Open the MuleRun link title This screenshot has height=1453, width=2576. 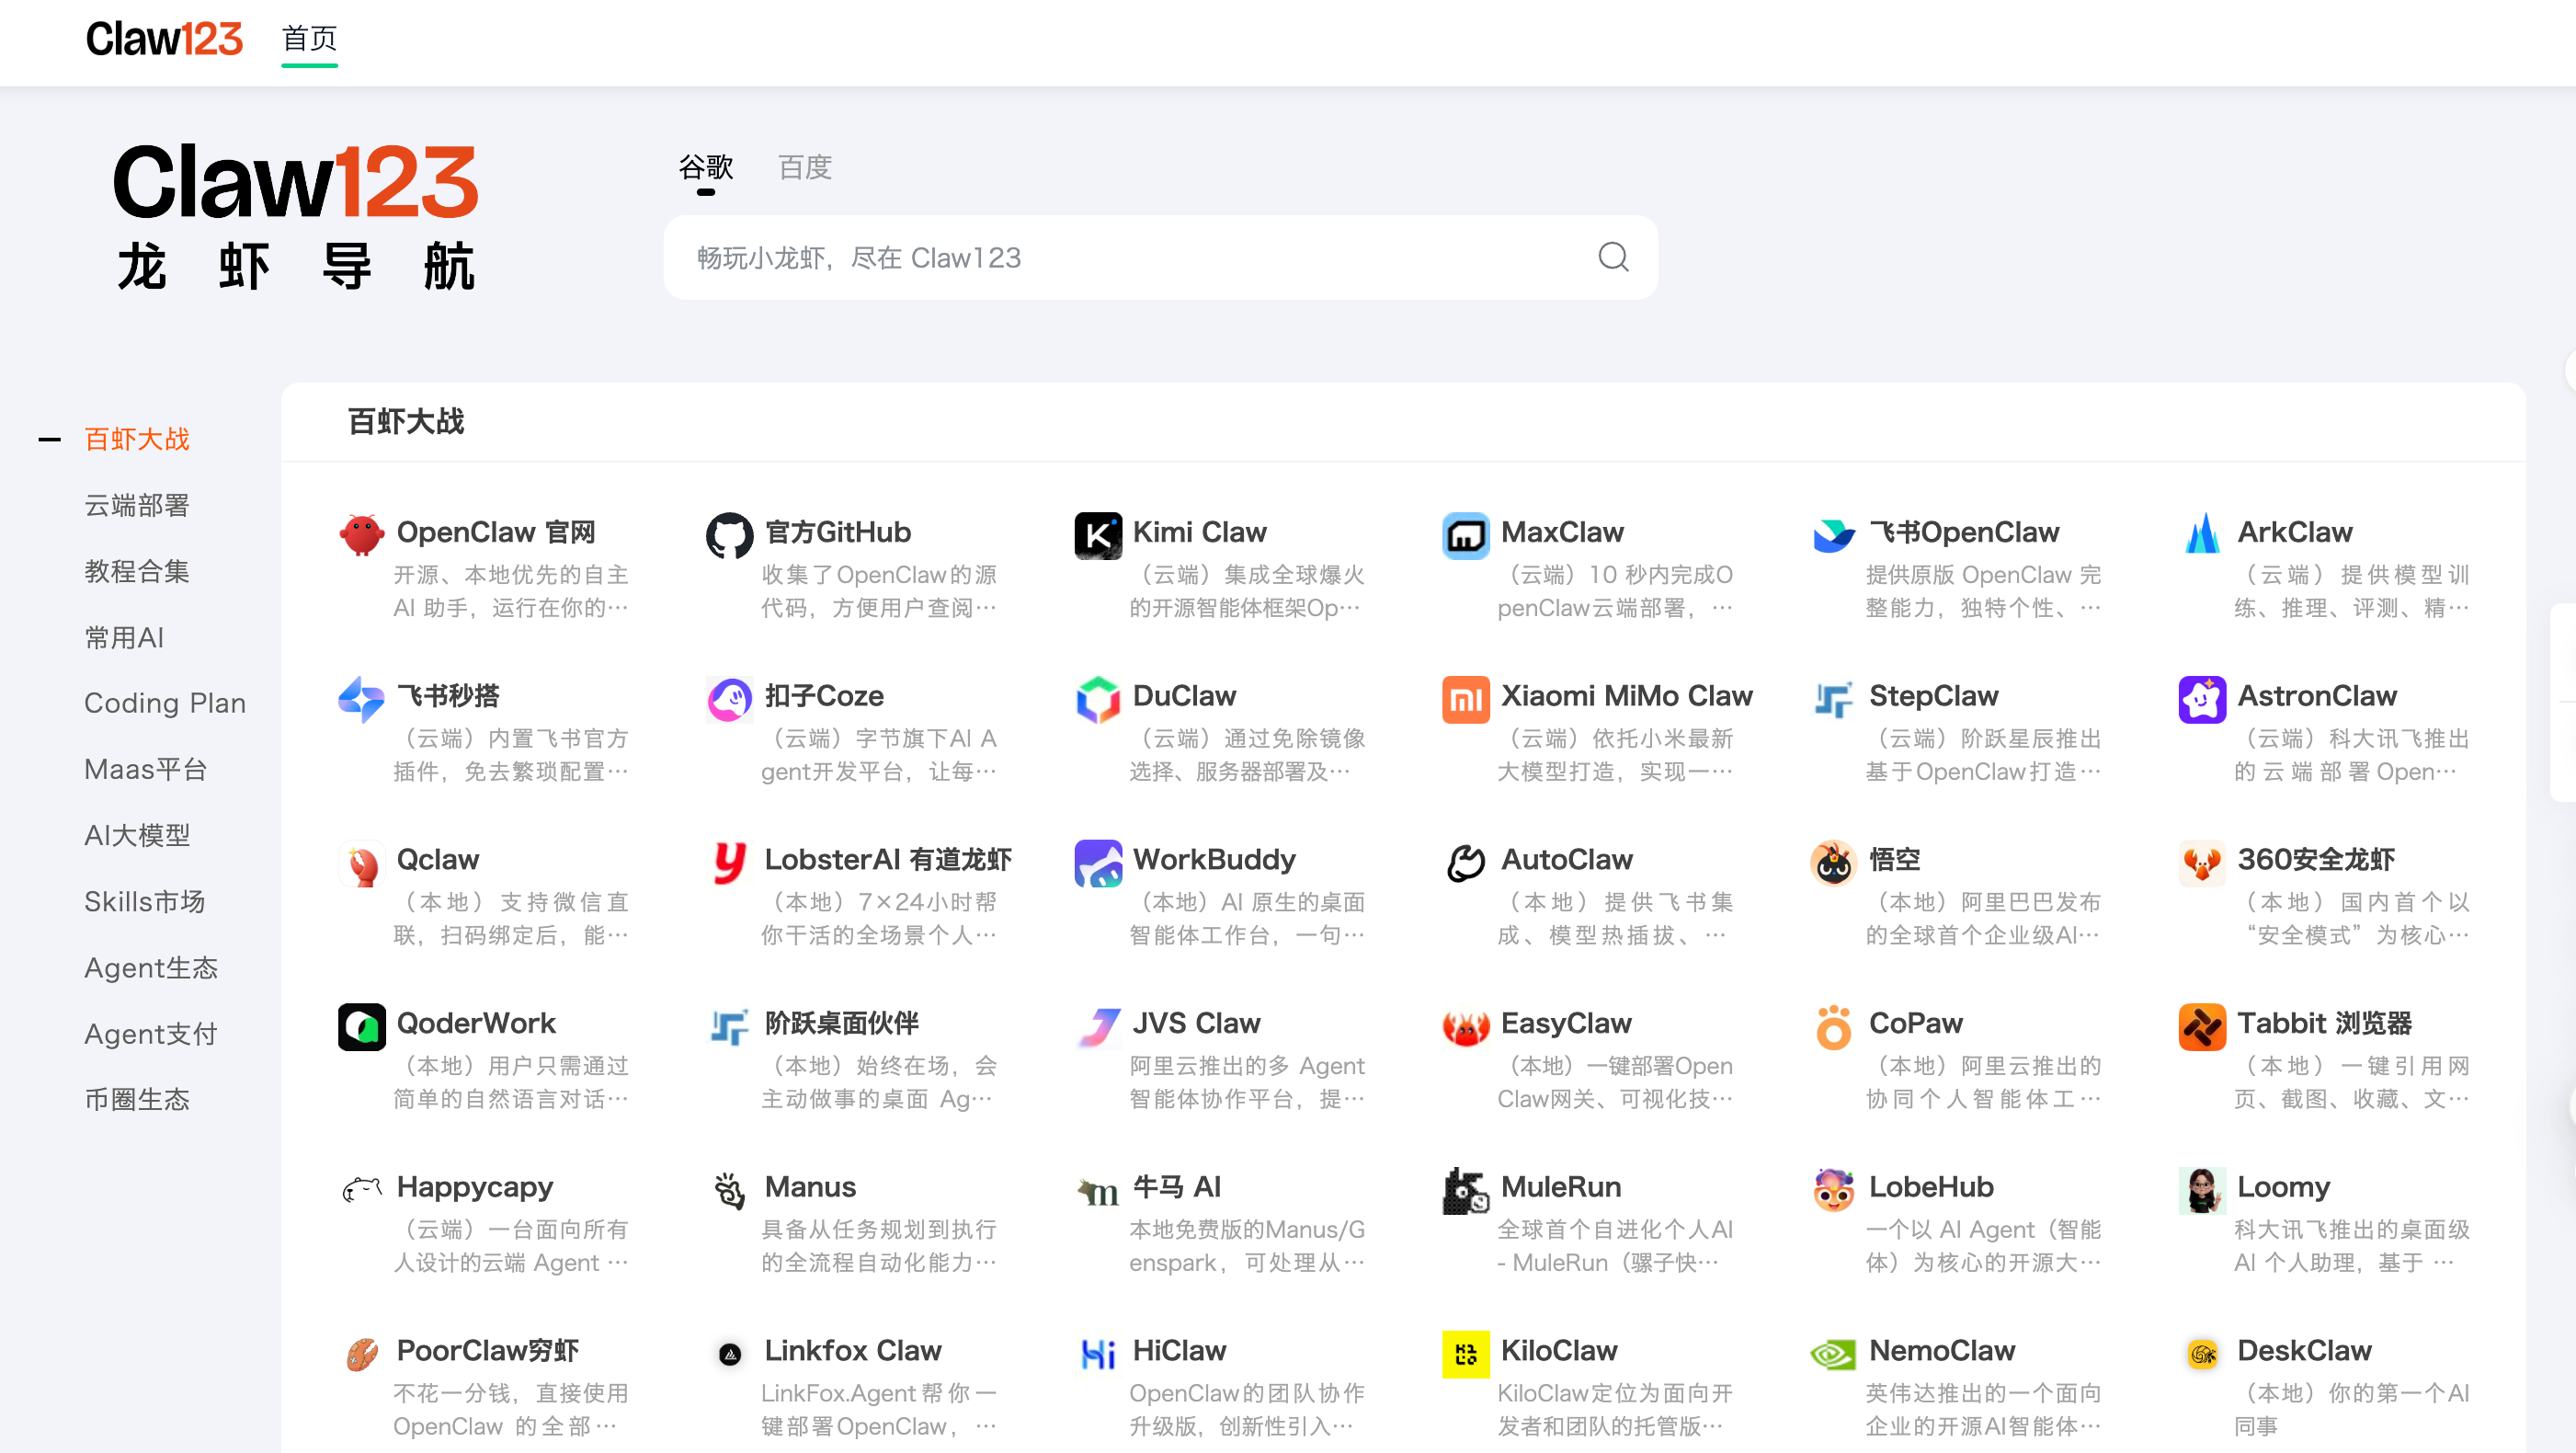tap(1561, 1187)
